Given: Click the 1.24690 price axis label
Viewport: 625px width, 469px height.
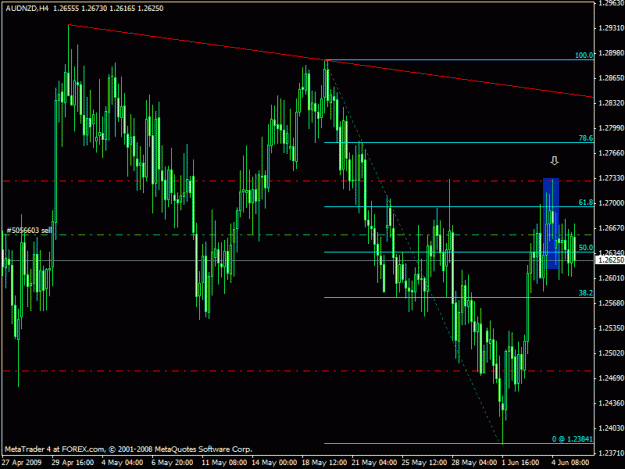Looking at the screenshot, I should click(611, 378).
